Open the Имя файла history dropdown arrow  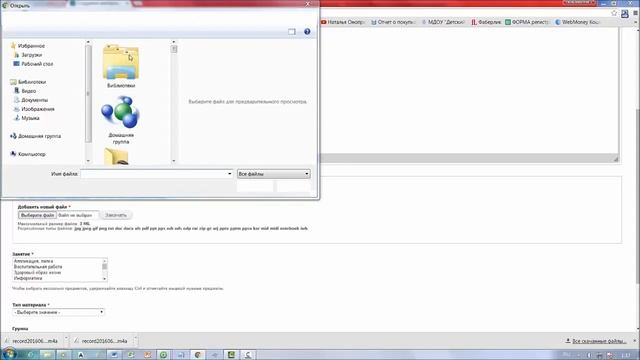229,174
